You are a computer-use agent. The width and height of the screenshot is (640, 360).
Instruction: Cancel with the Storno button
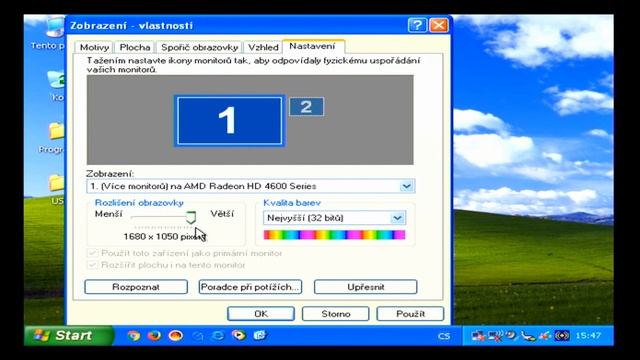(x=336, y=314)
